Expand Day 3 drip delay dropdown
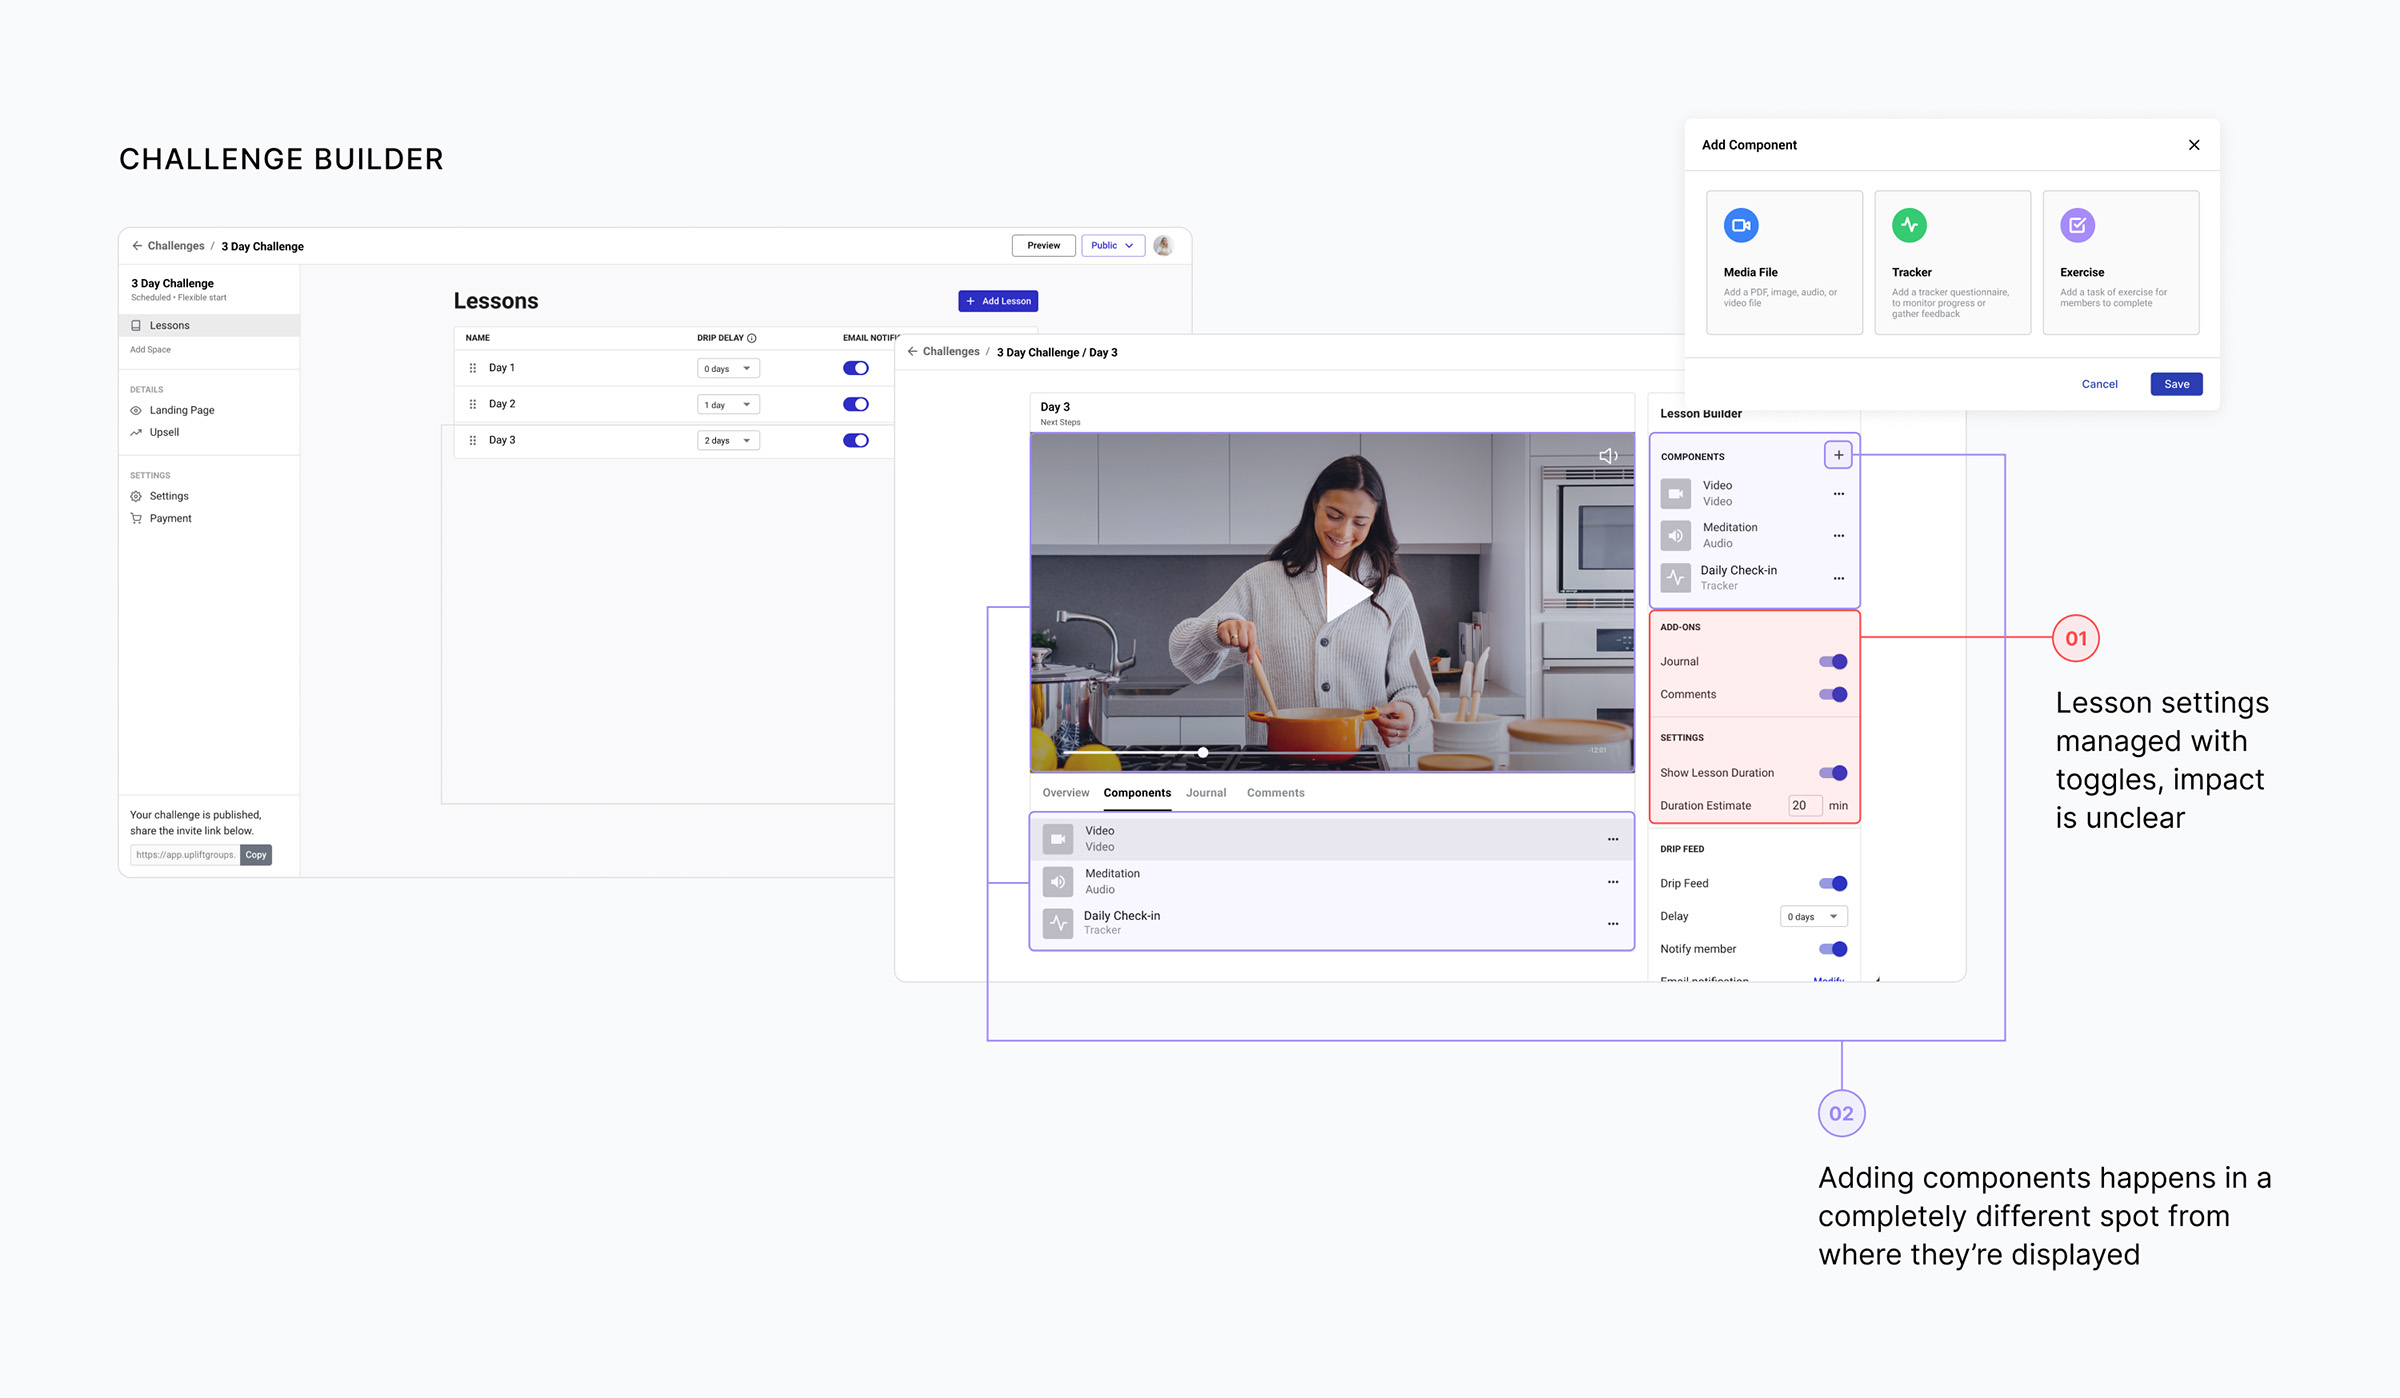The width and height of the screenshot is (2400, 1398). click(x=728, y=441)
